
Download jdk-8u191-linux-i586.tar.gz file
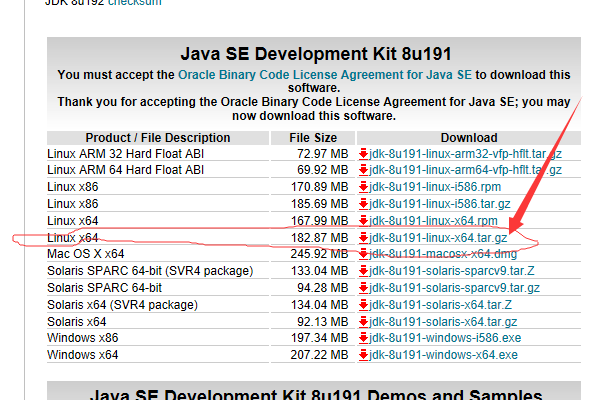tap(440, 204)
